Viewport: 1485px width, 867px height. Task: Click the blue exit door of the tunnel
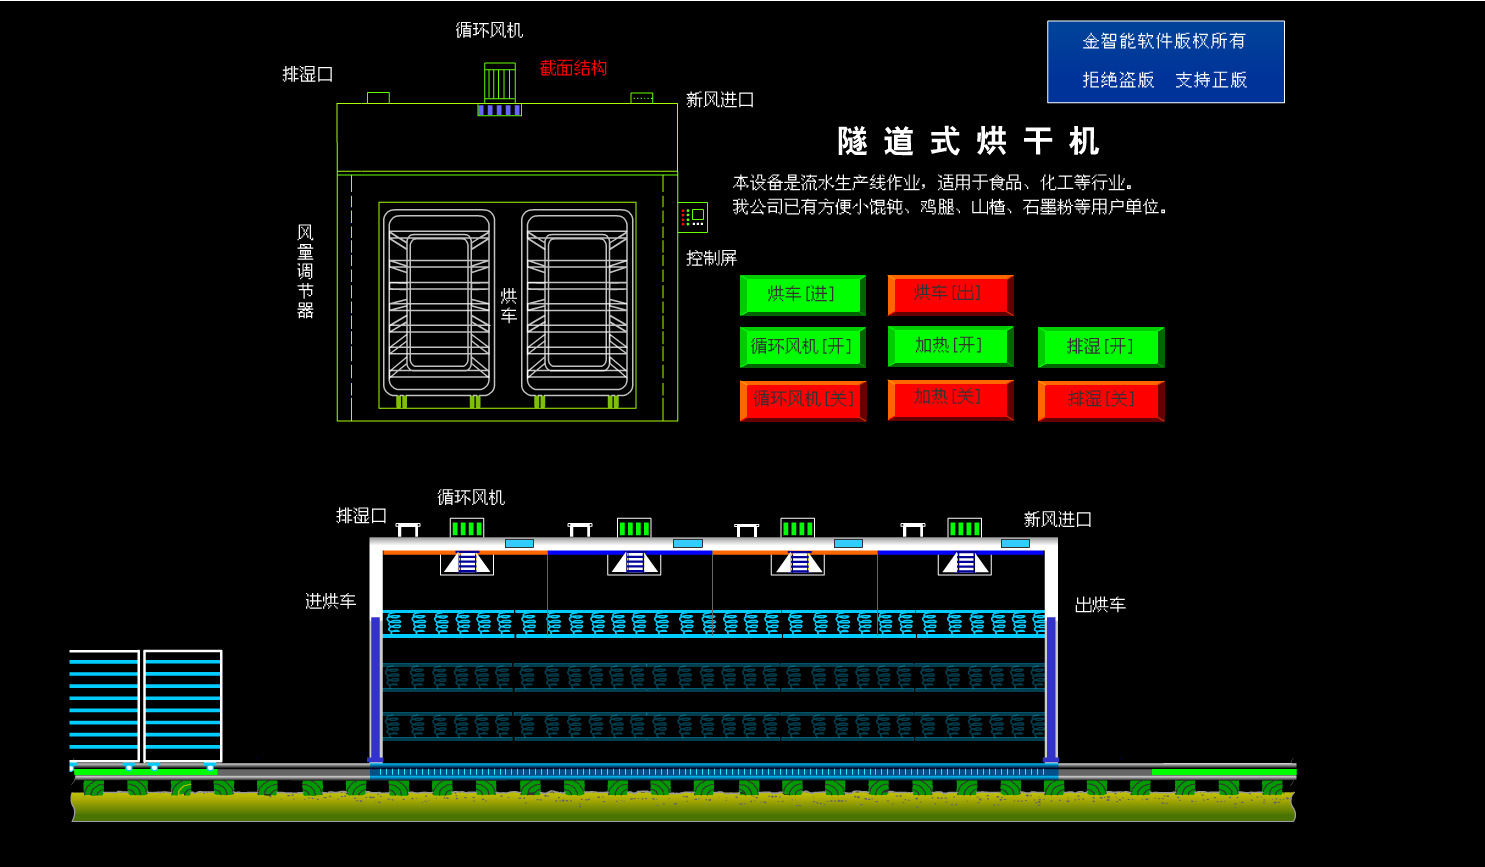point(1051,689)
